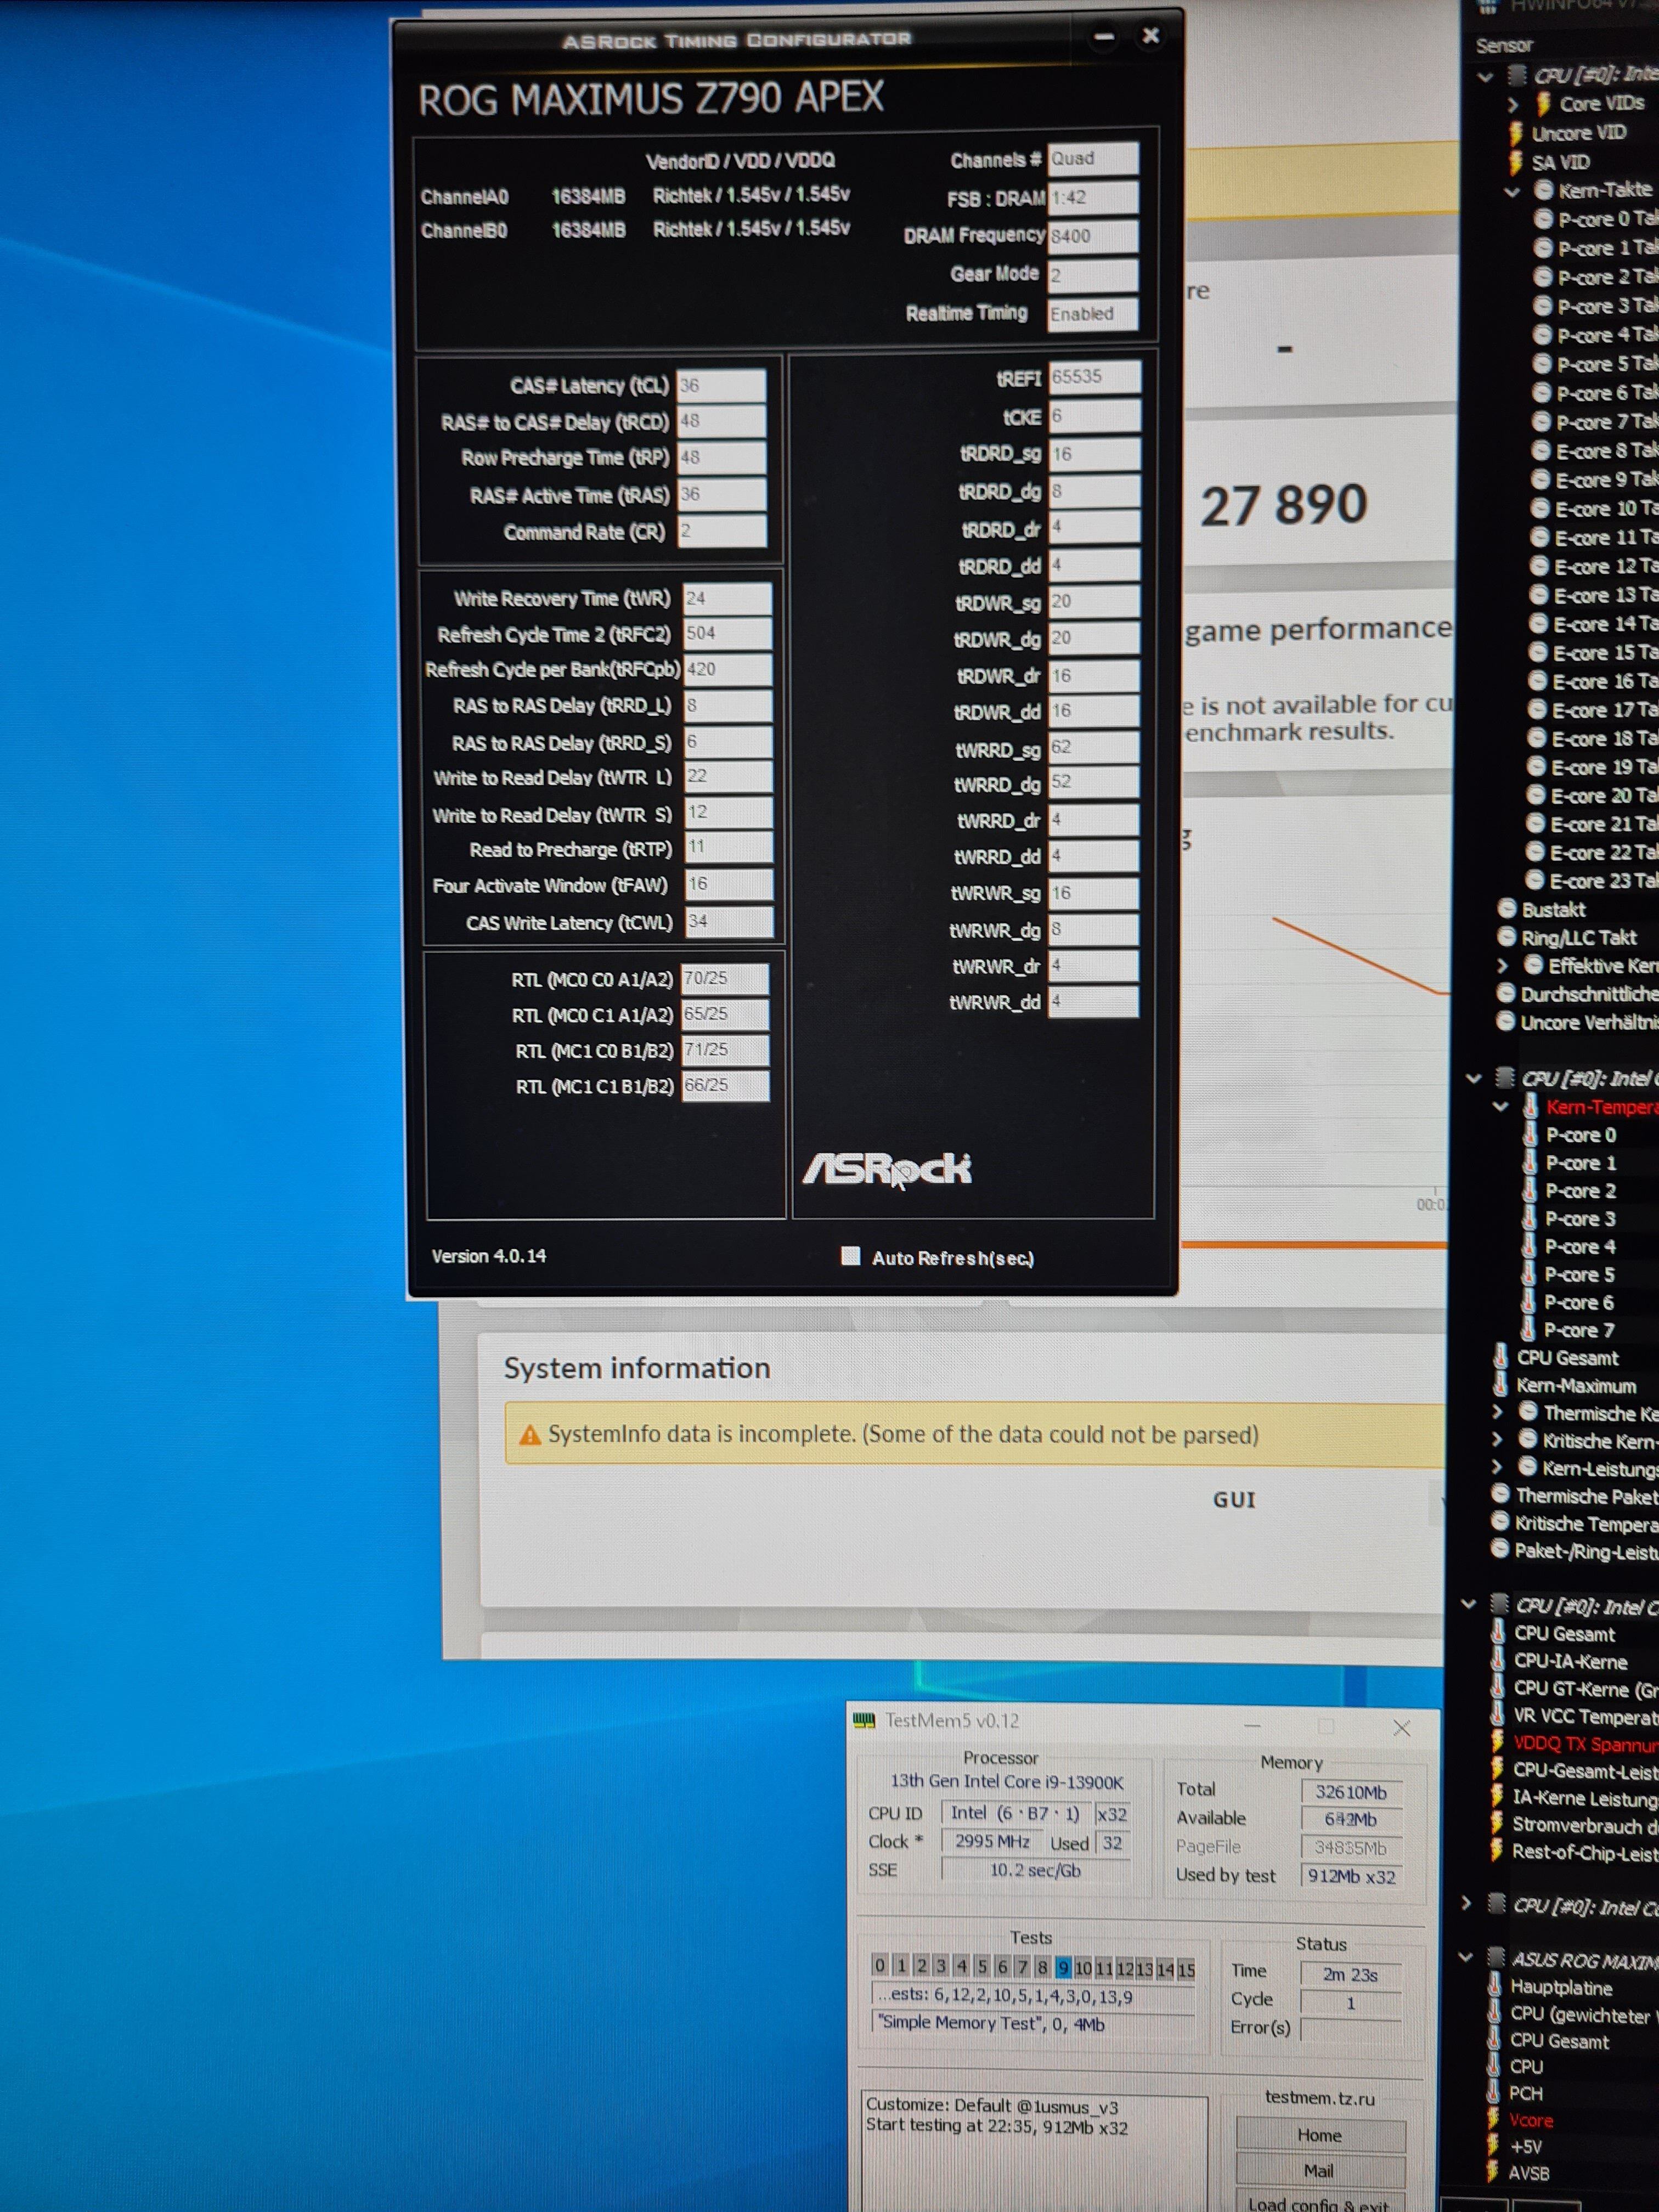Click the thermometer icon beside P-core 0
This screenshot has height=2212, width=1659.
(x=1530, y=1135)
